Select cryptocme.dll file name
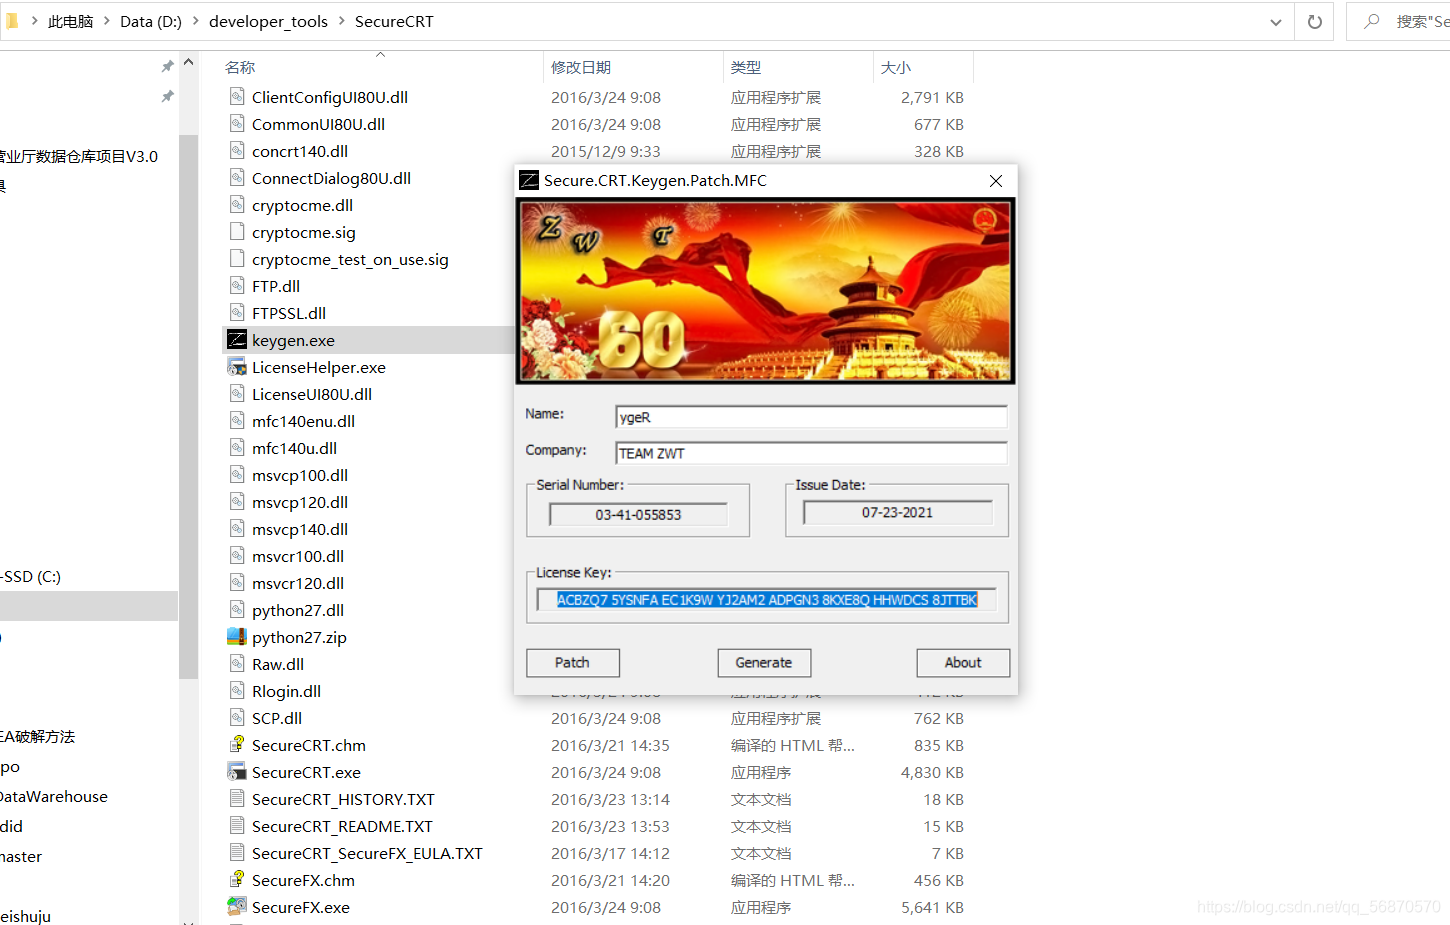 (302, 205)
